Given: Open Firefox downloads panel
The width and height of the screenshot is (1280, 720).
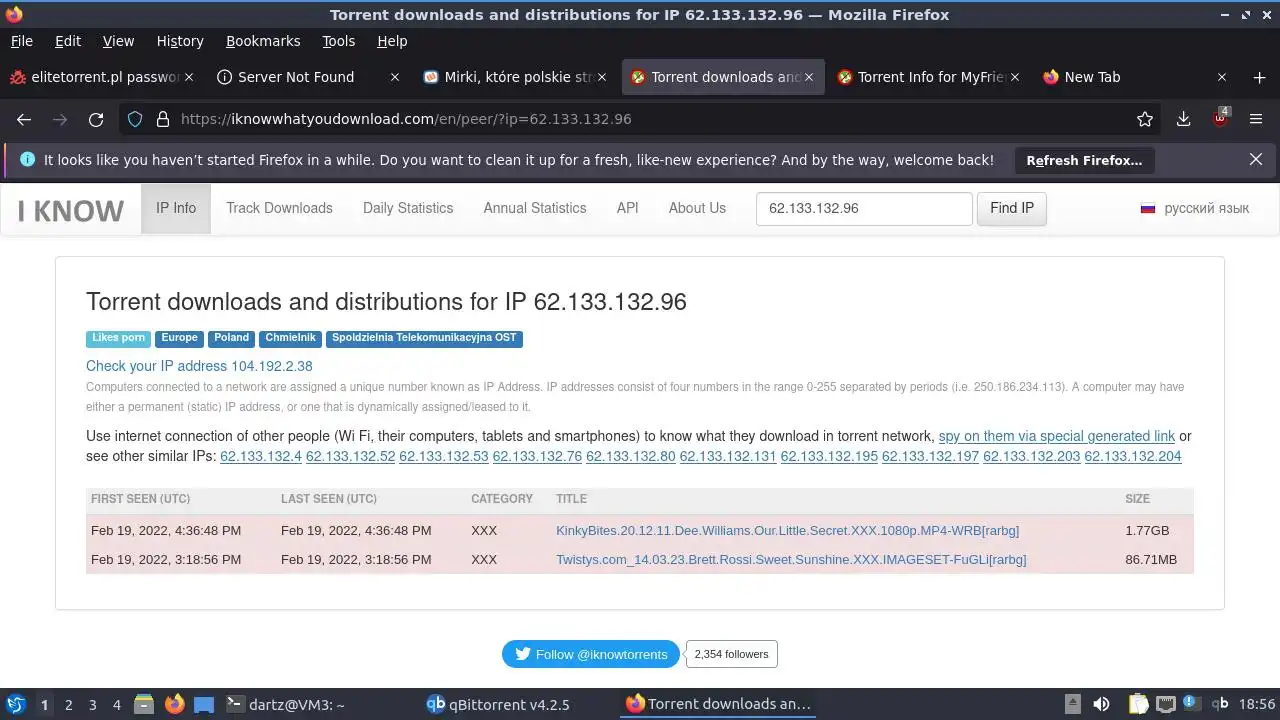Looking at the screenshot, I should [1183, 119].
